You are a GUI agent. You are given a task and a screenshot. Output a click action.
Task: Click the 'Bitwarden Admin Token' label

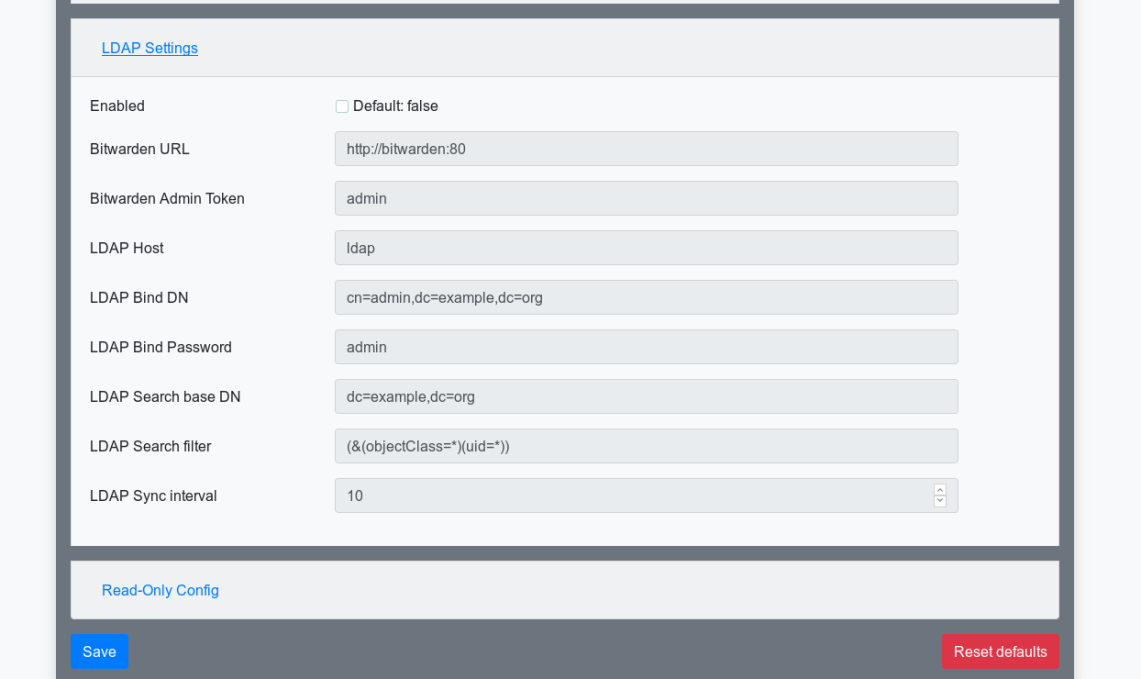pos(167,198)
